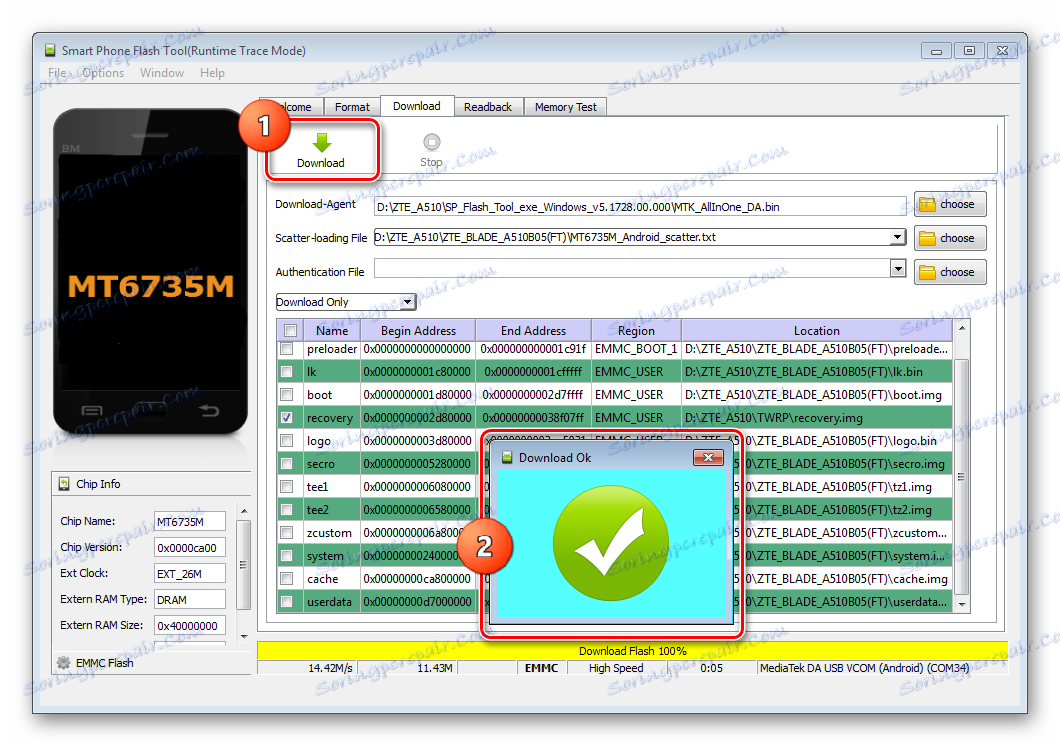The width and height of the screenshot is (1060, 746).
Task: Close the Download Ok dialog
Action: pos(708,457)
